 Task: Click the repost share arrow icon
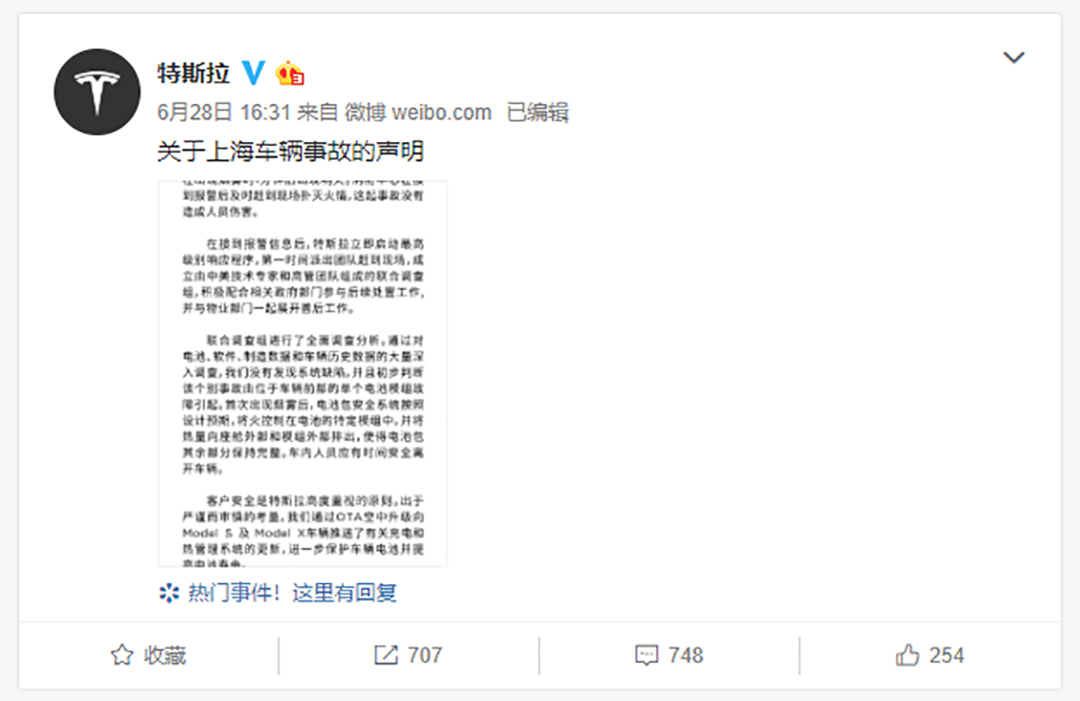386,655
